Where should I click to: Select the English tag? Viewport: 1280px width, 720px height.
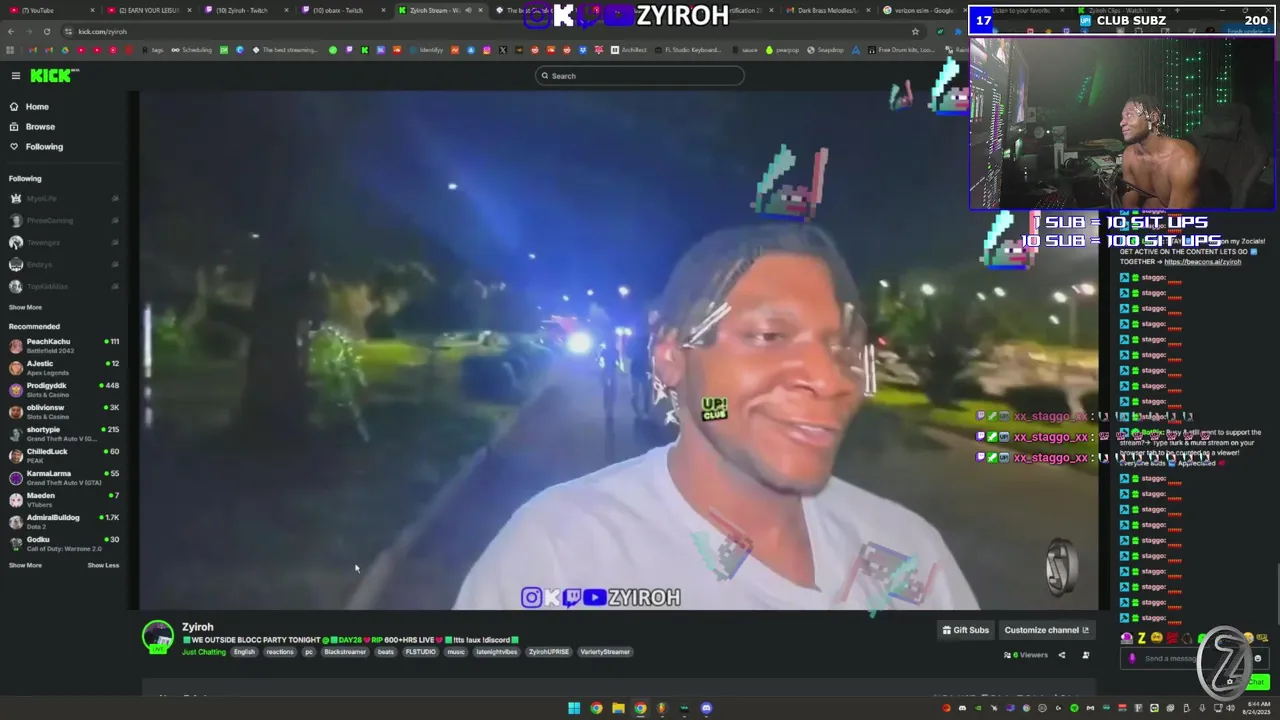tap(245, 652)
